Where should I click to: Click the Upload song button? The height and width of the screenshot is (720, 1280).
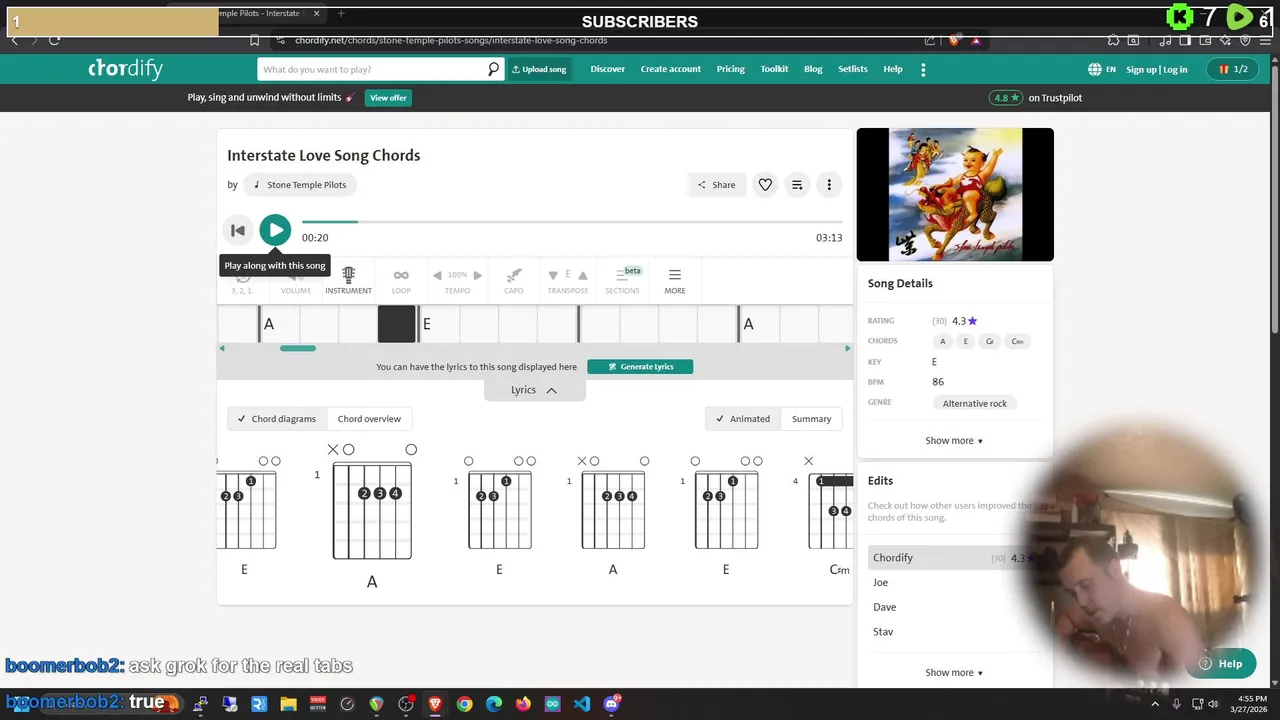click(539, 69)
